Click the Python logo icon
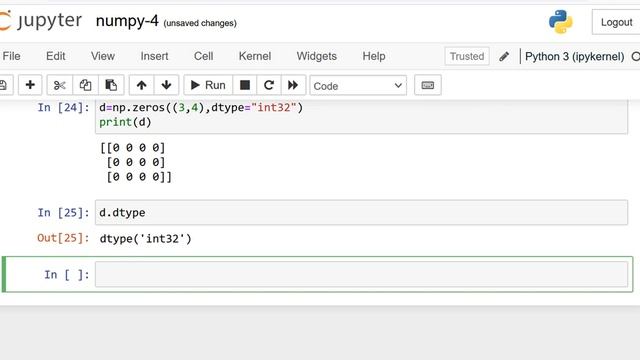 click(560, 22)
